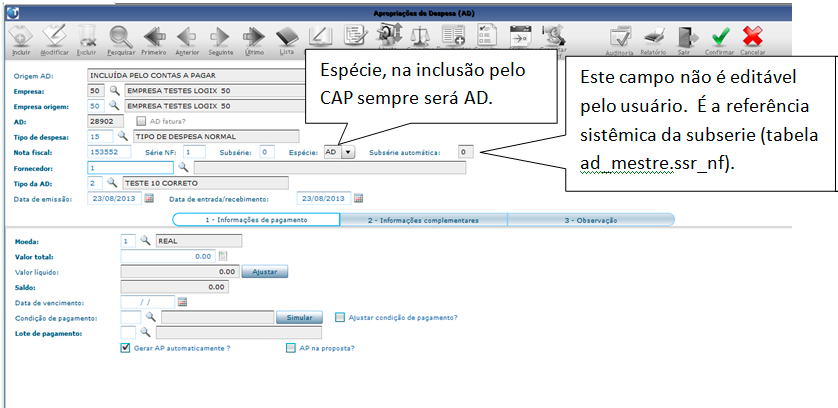838x408 pixels.
Task: Click the Excluir trash icon
Action: pos(86,37)
